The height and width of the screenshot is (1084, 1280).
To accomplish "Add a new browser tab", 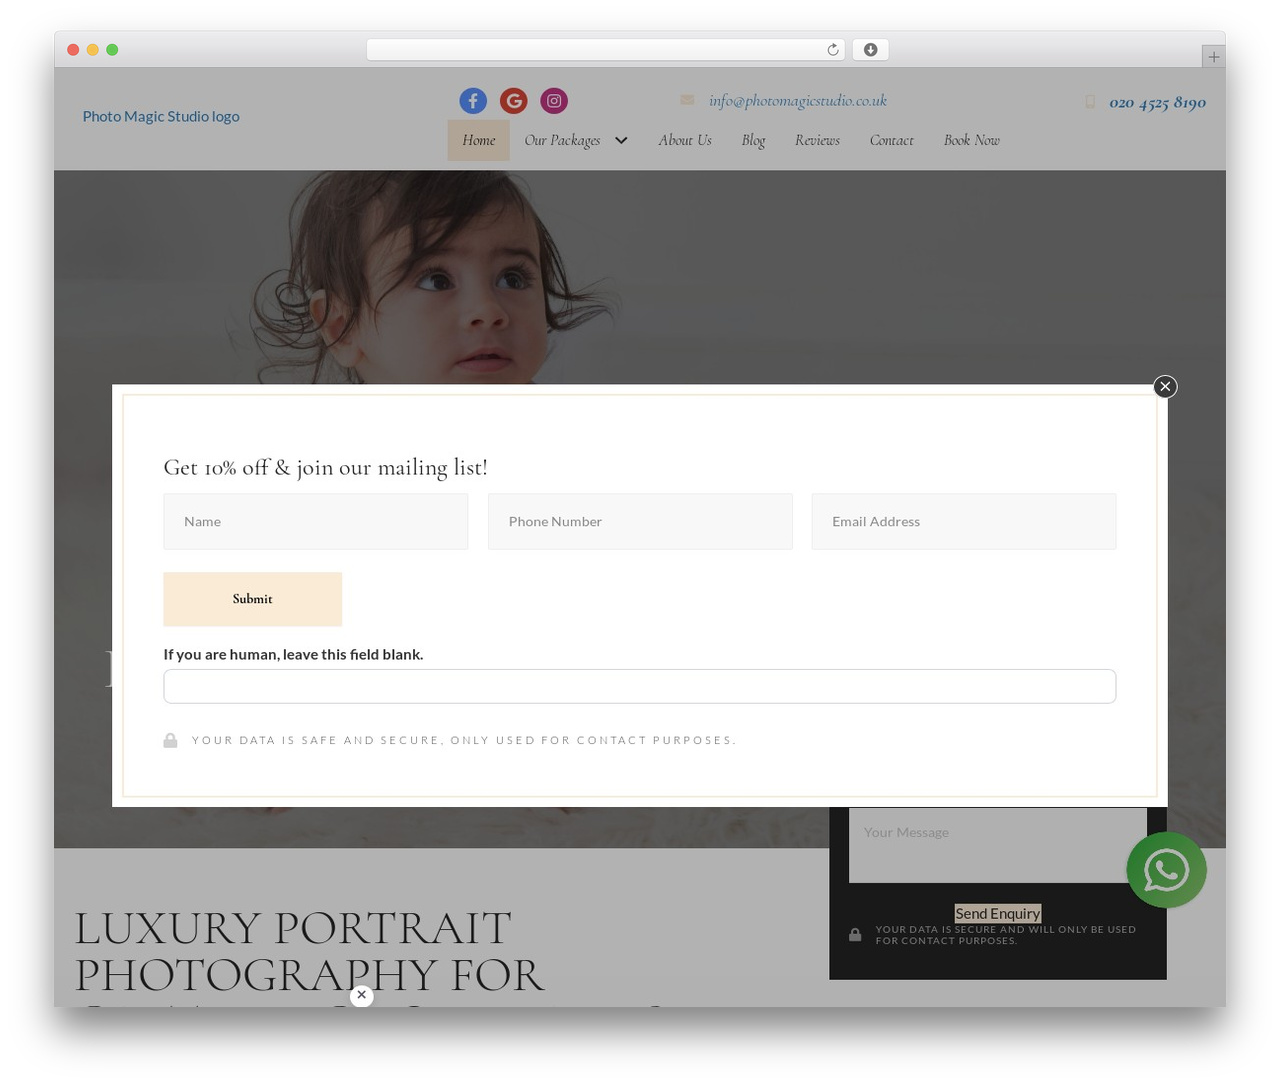I will pos(1213,57).
